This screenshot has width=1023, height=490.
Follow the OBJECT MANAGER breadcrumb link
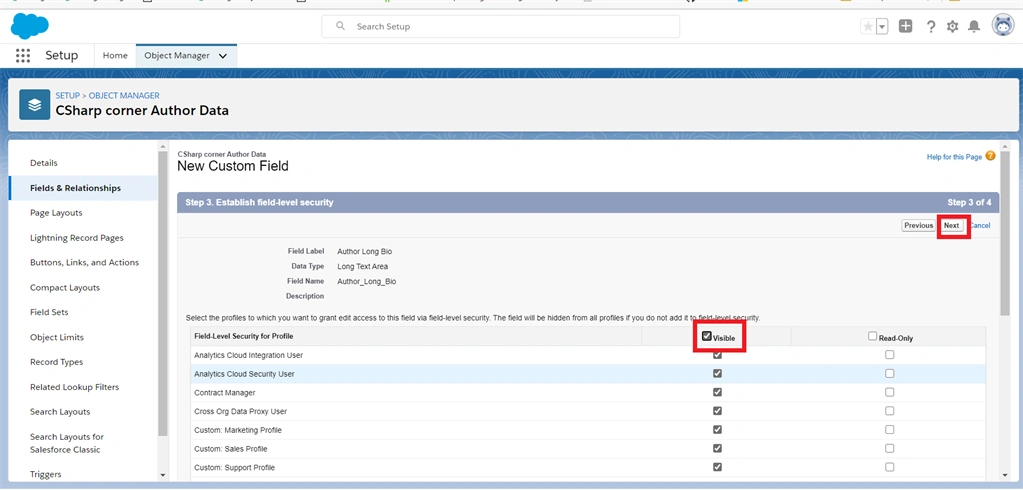pyautogui.click(x=124, y=95)
